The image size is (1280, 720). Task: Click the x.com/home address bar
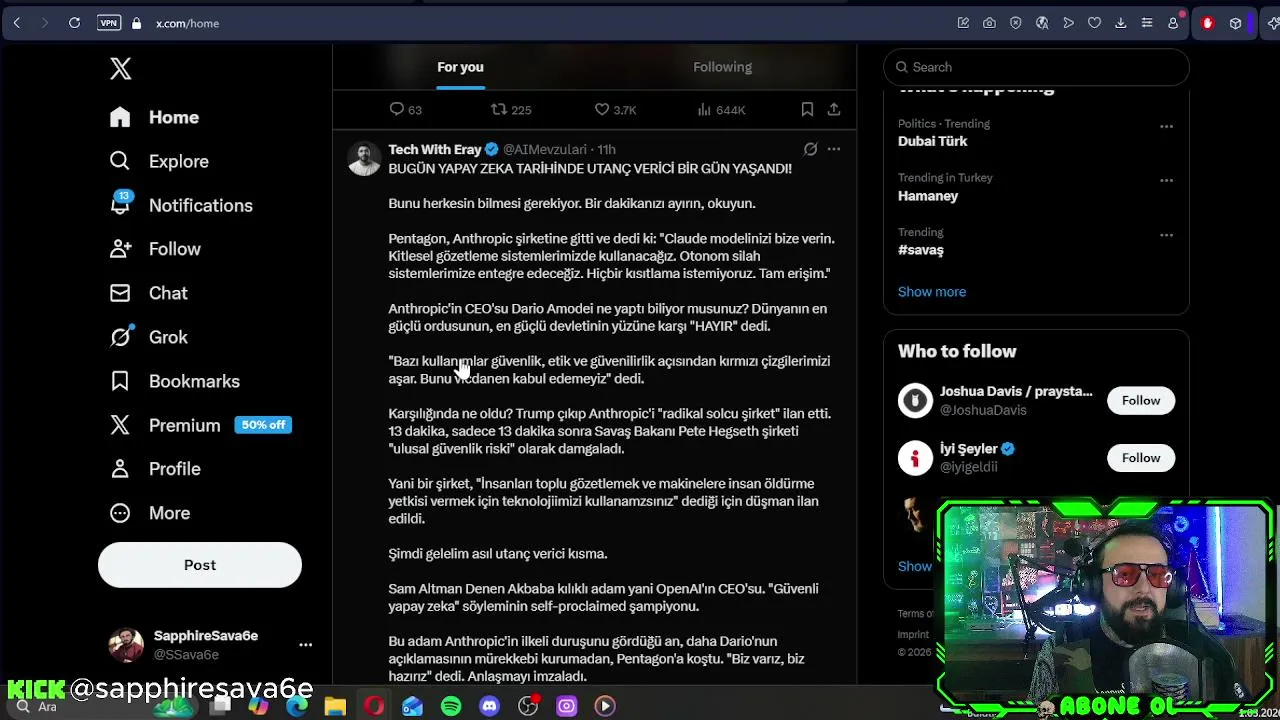coord(187,23)
